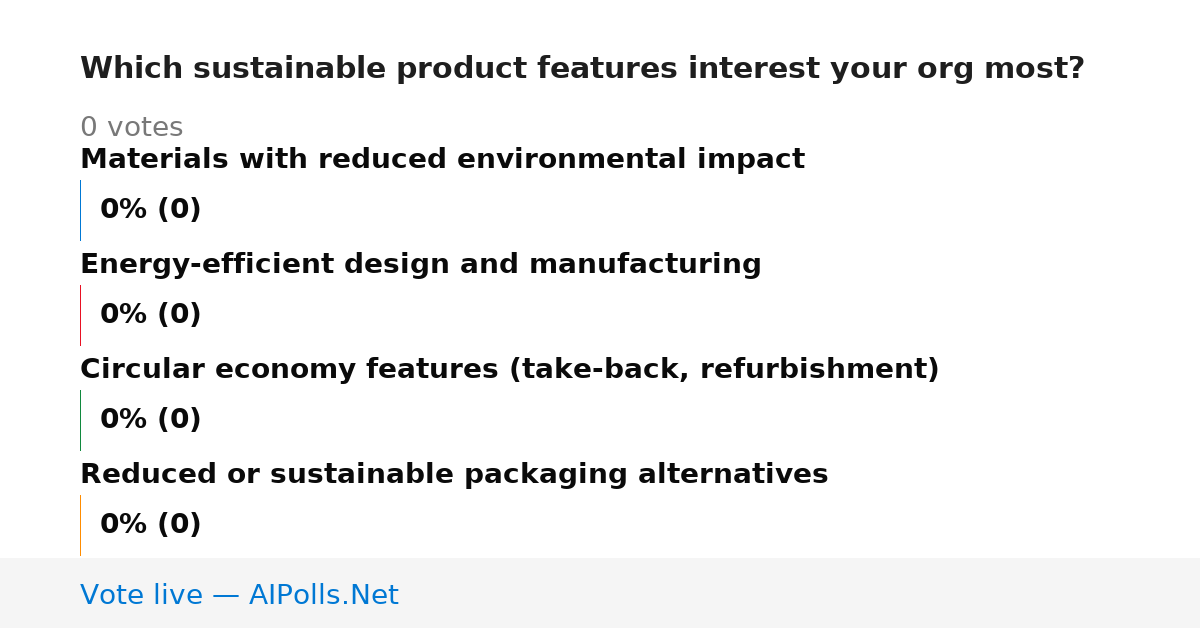Viewport: 1200px width, 628px height.
Task: Click 0% (0) under Materials option
Action: pos(151,210)
